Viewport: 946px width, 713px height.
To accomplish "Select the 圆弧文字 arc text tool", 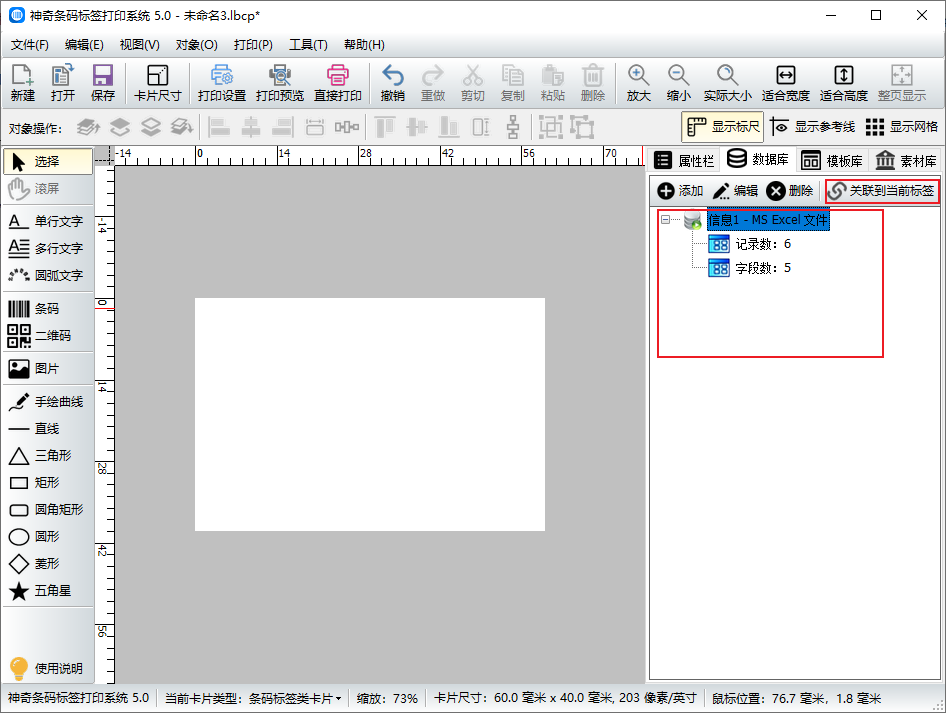I will 47,275.
